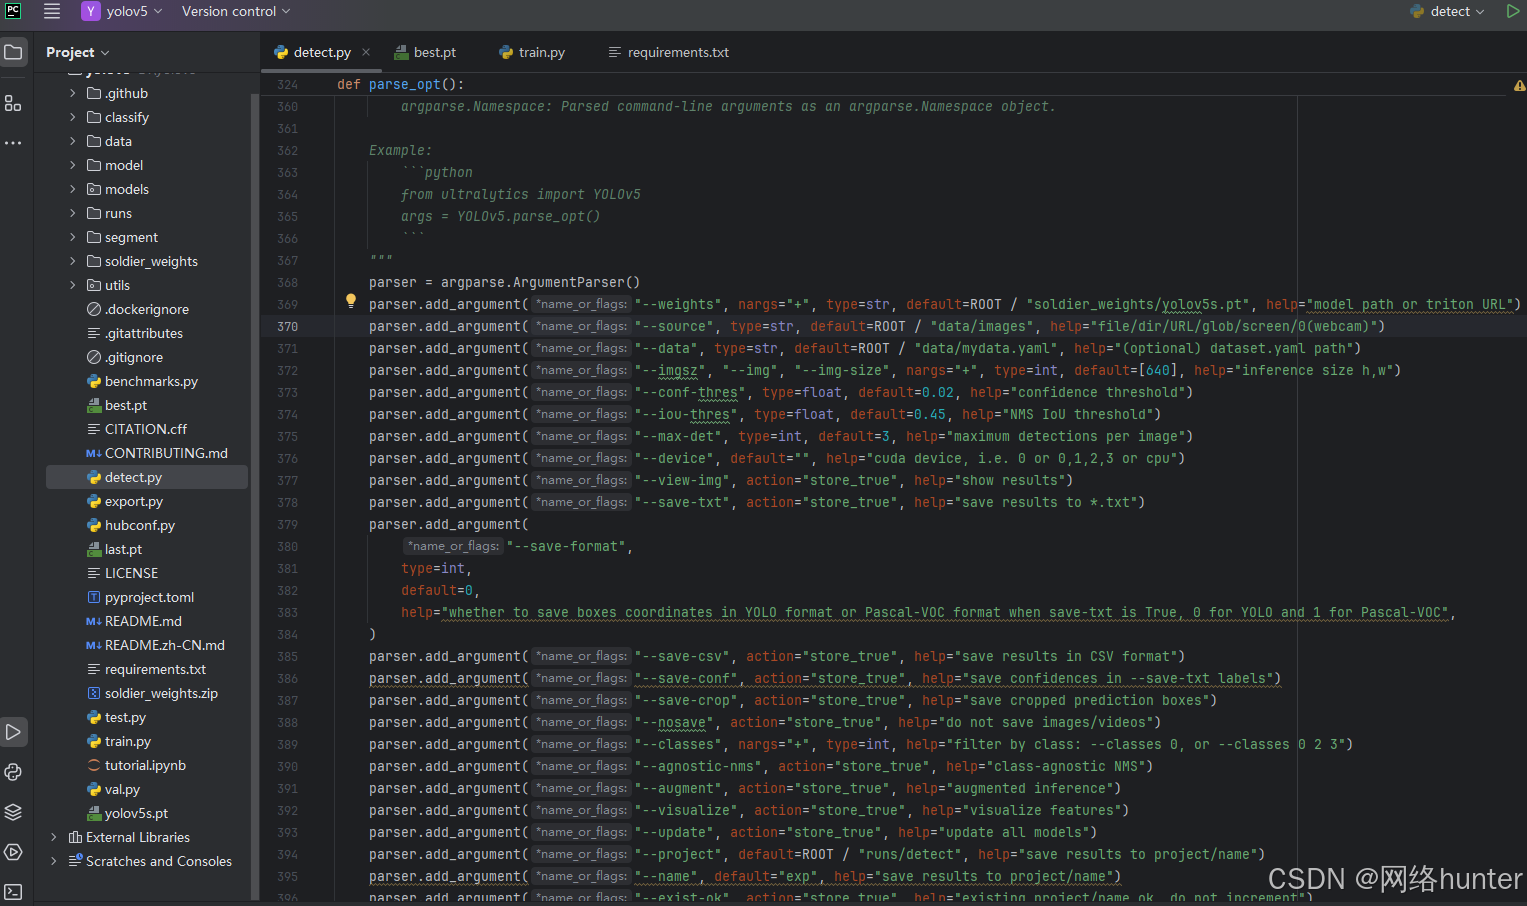
Task: Expand the classify folder
Action: [72, 117]
